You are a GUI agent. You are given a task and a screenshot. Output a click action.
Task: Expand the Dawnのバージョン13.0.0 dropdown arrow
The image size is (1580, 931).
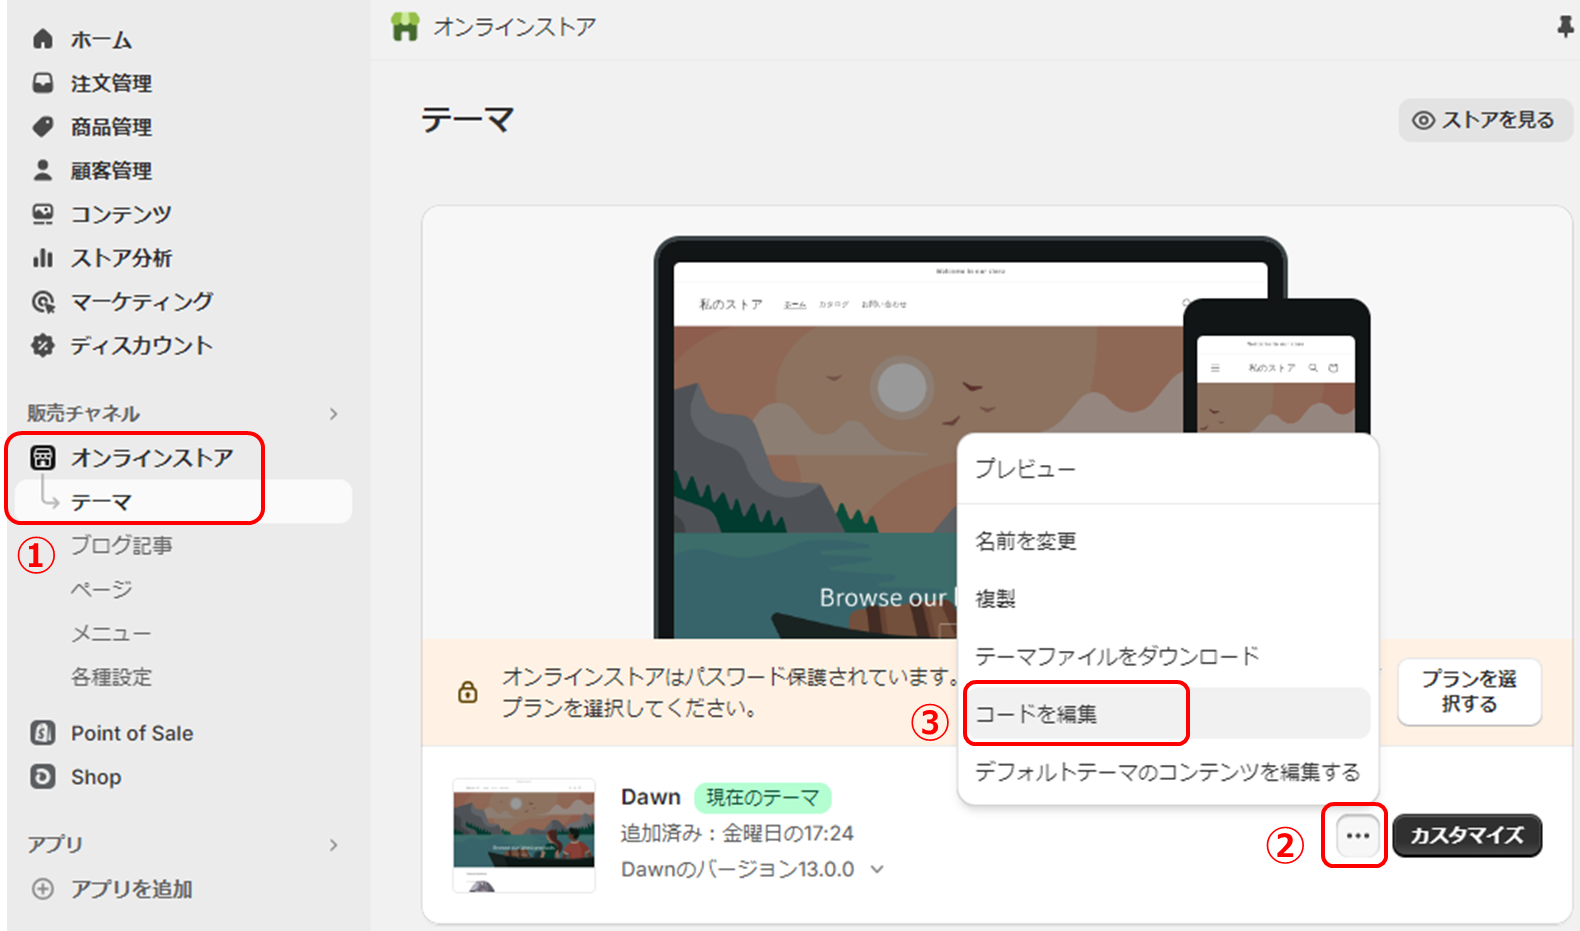(x=877, y=869)
